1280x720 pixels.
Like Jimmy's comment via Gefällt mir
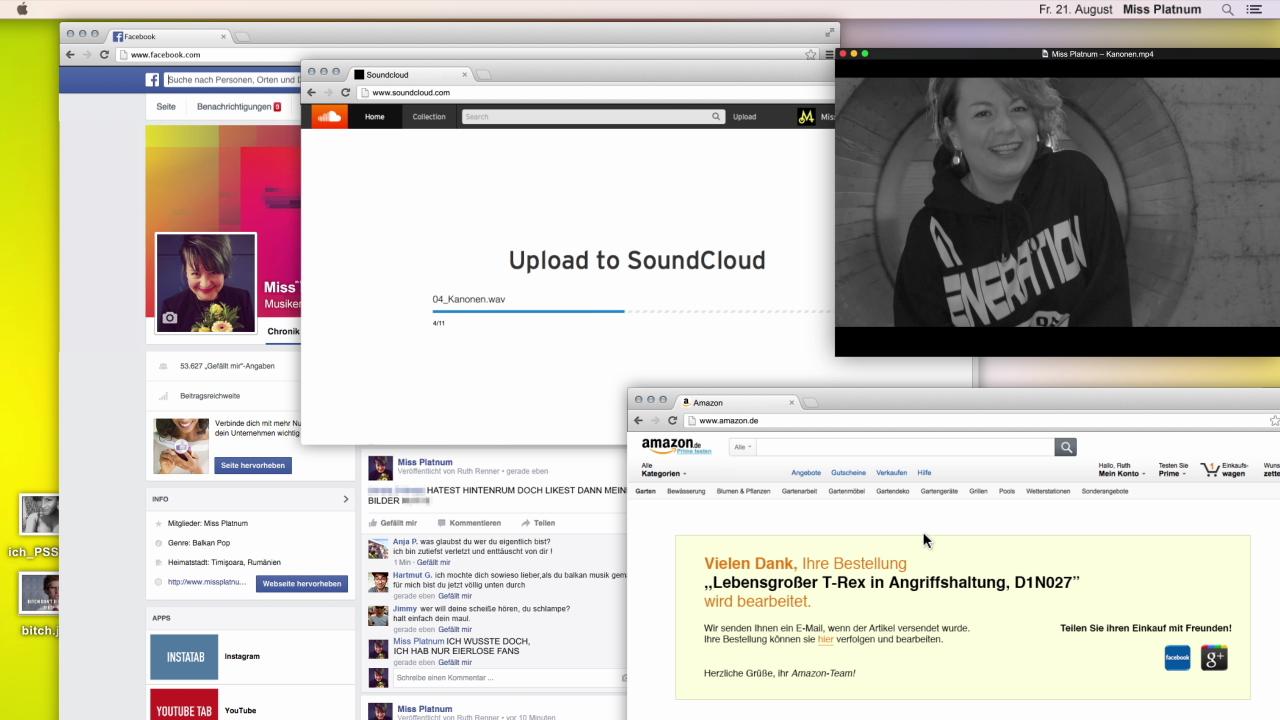pyautogui.click(x=454, y=629)
